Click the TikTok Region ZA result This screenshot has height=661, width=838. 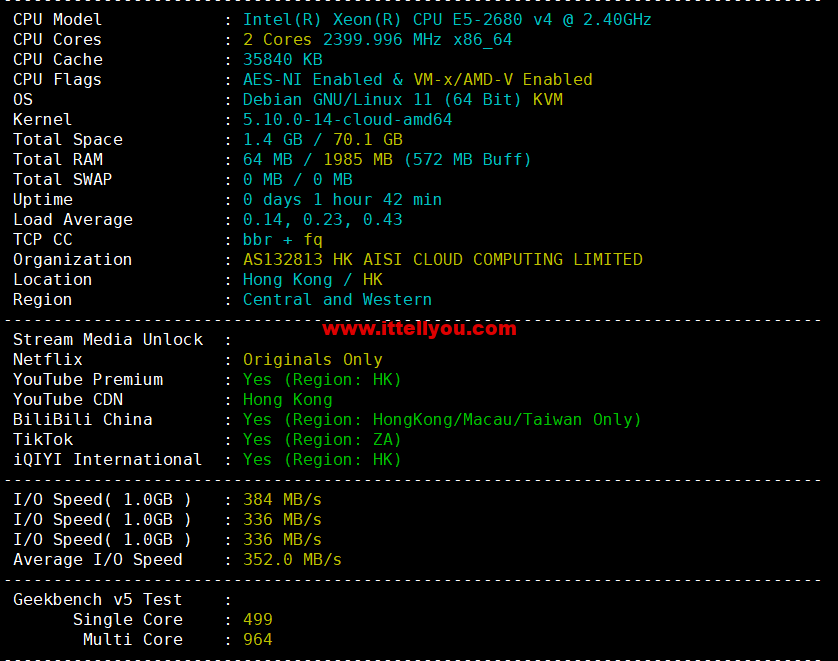(x=322, y=440)
